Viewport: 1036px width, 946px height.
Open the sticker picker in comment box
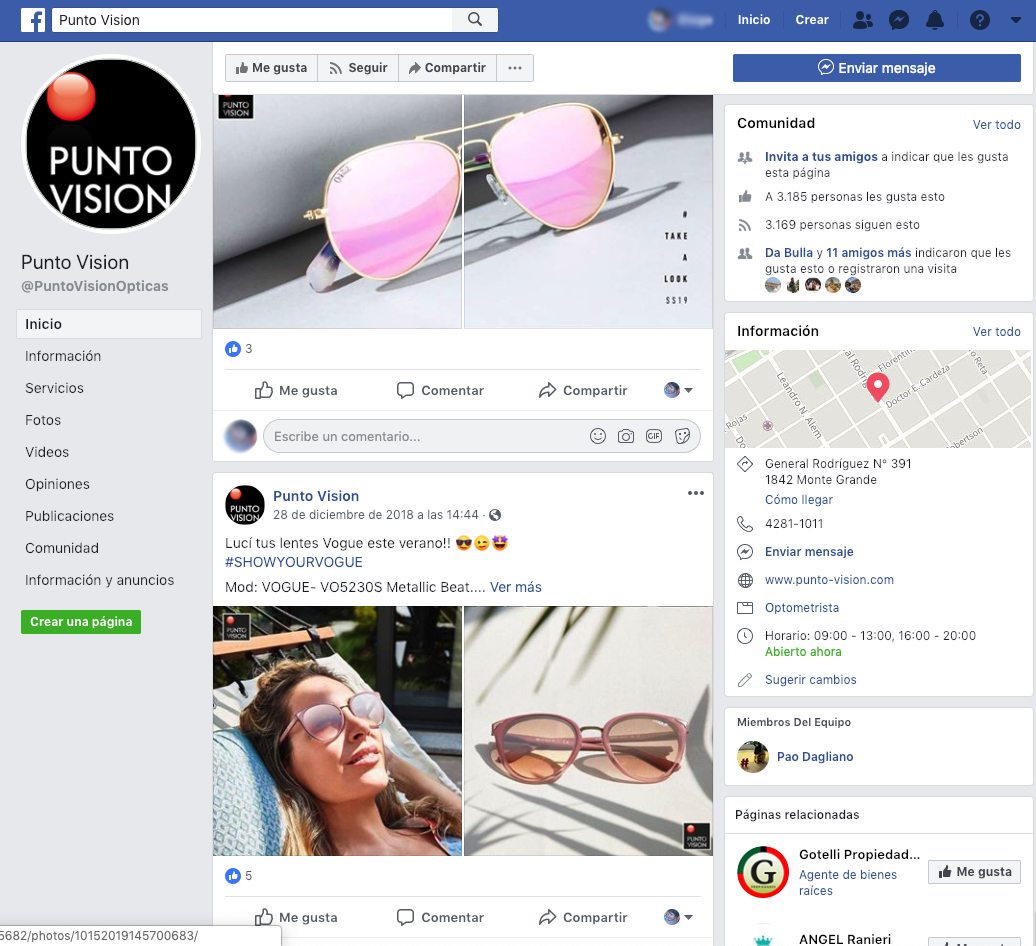click(683, 436)
